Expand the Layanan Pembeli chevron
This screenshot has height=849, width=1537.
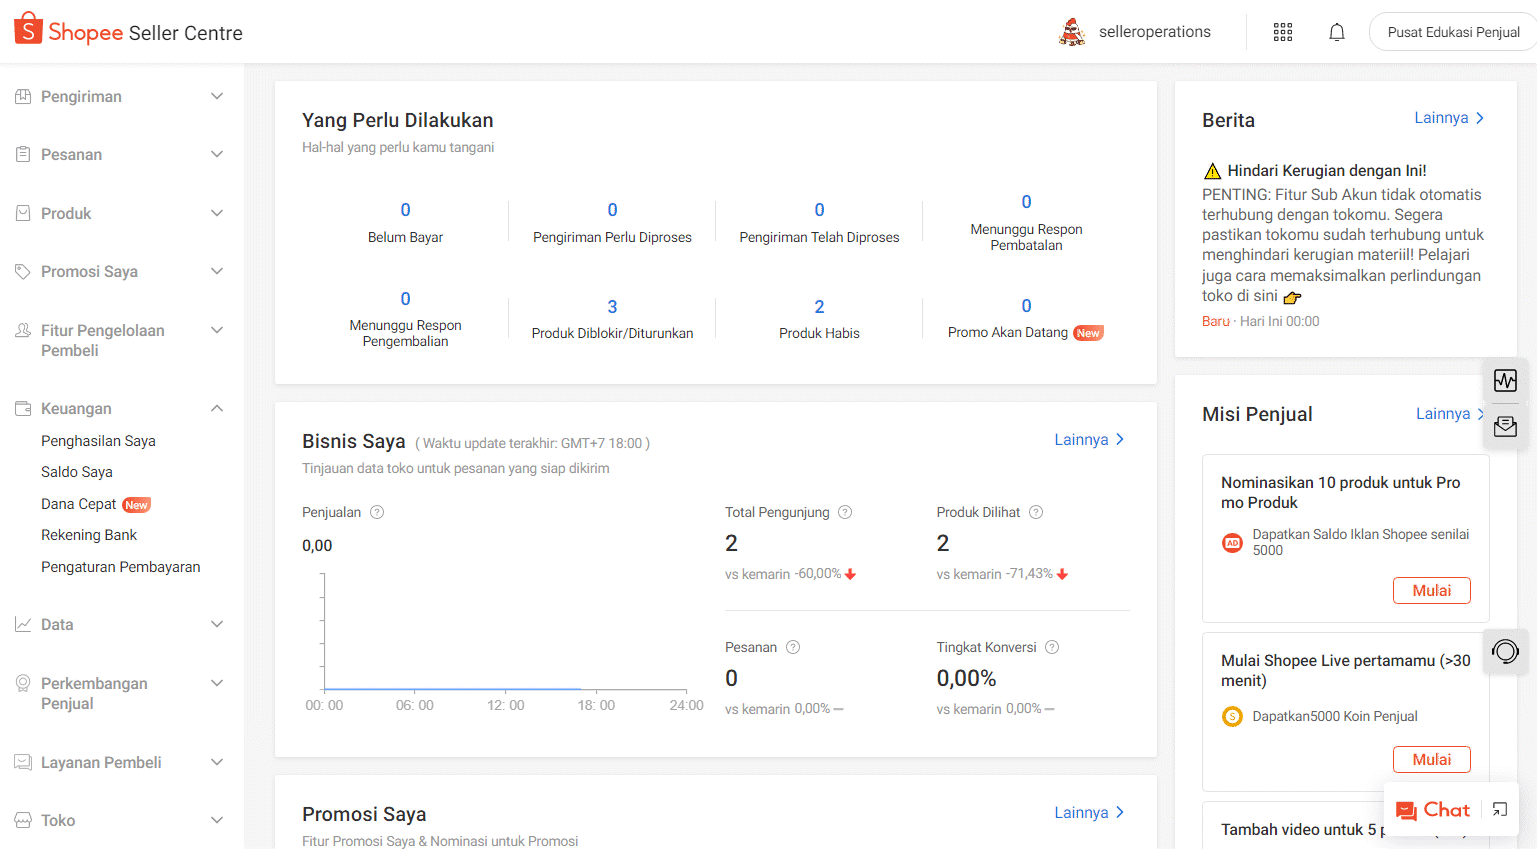217,762
